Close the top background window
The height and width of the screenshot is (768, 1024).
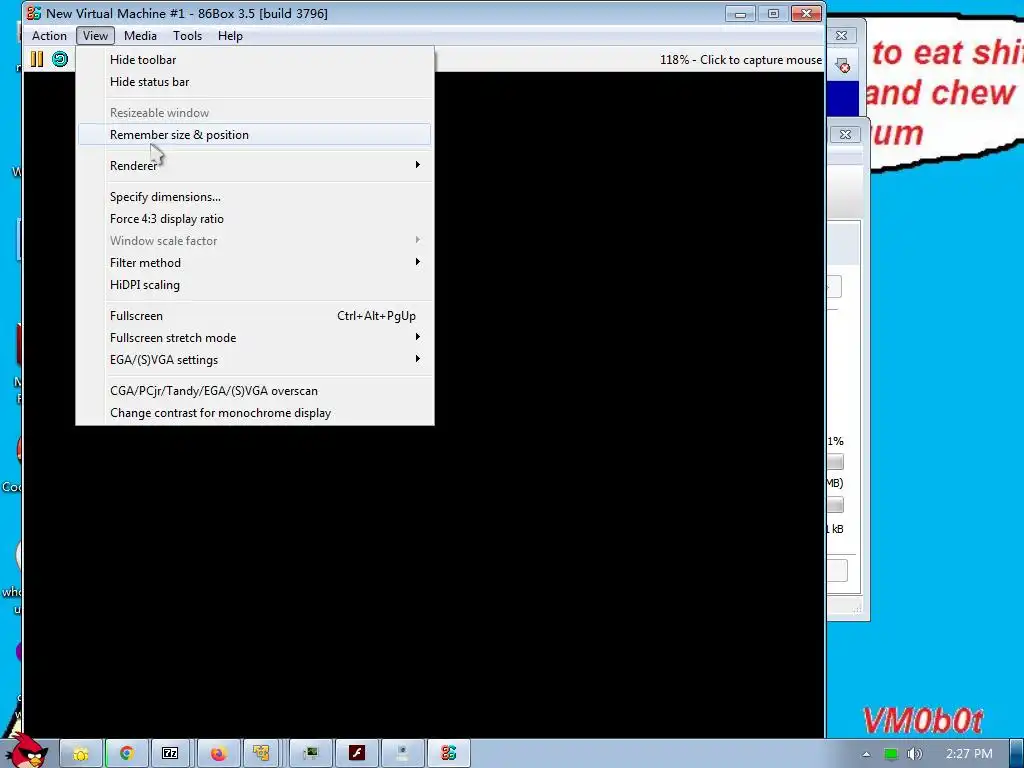[842, 35]
